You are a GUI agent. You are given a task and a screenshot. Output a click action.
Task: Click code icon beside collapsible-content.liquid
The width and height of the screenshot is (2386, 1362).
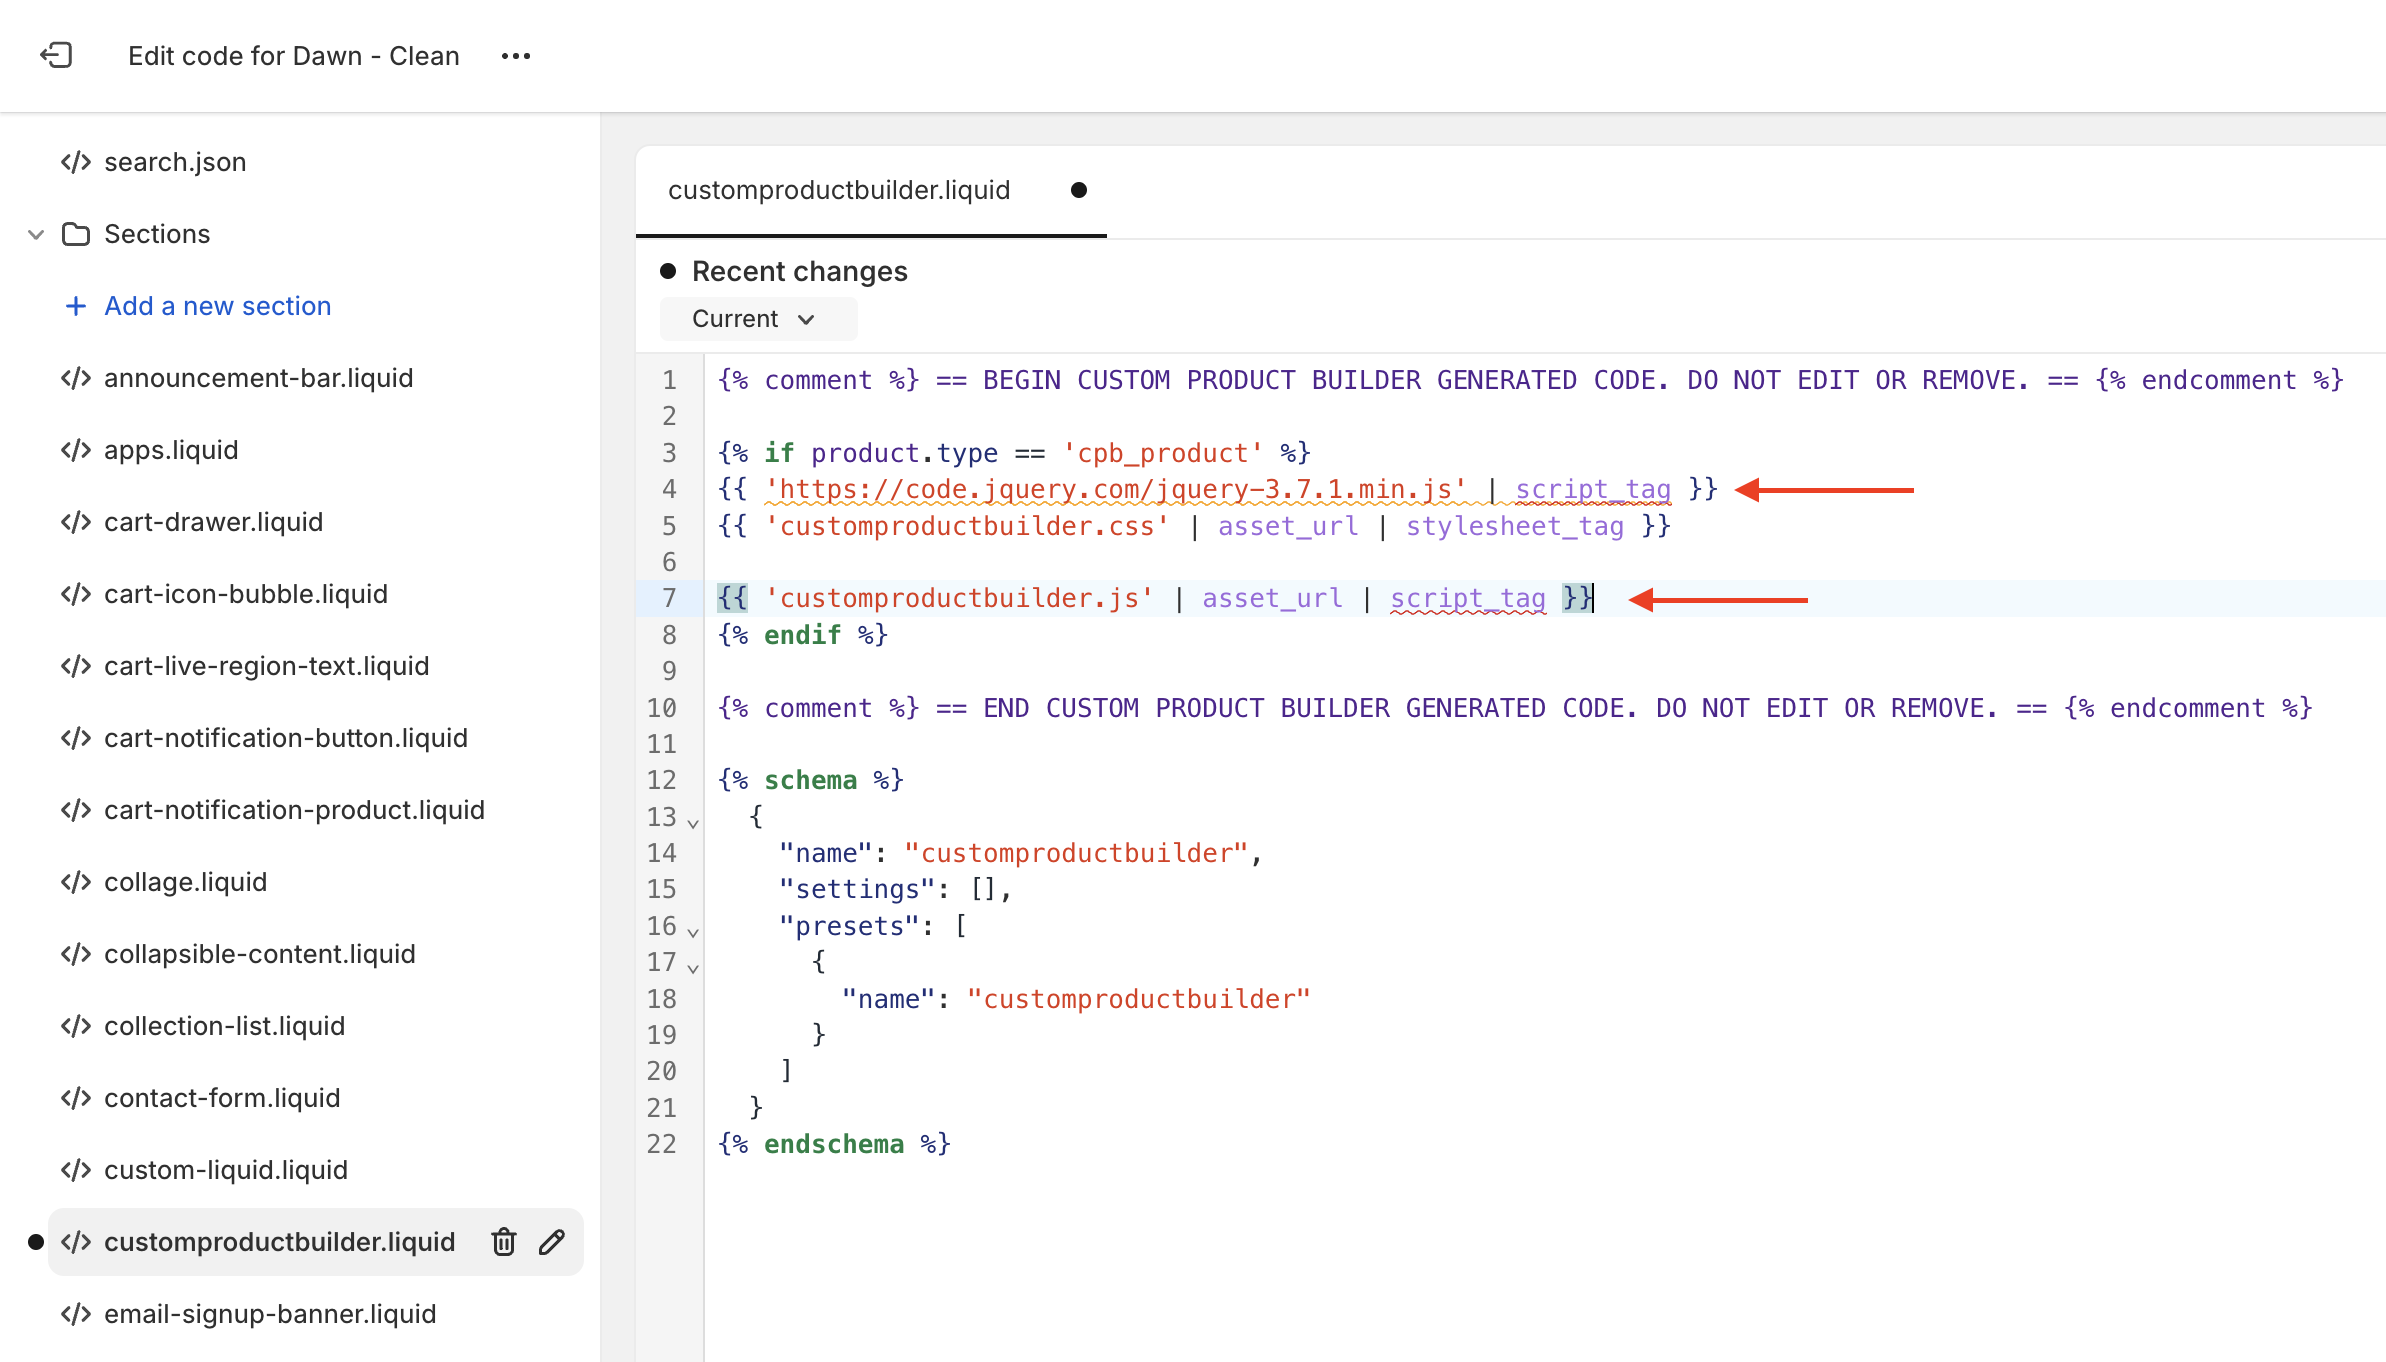pyautogui.click(x=76, y=954)
